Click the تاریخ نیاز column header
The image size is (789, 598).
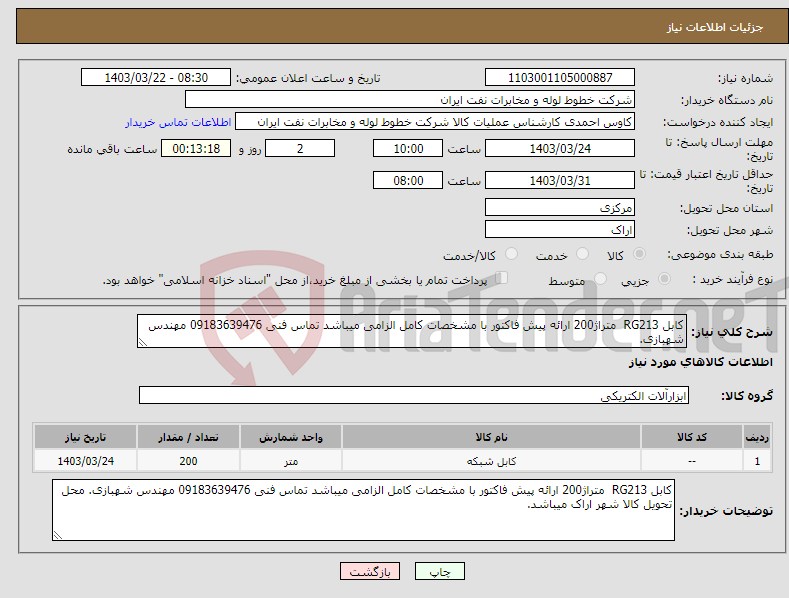(86, 437)
